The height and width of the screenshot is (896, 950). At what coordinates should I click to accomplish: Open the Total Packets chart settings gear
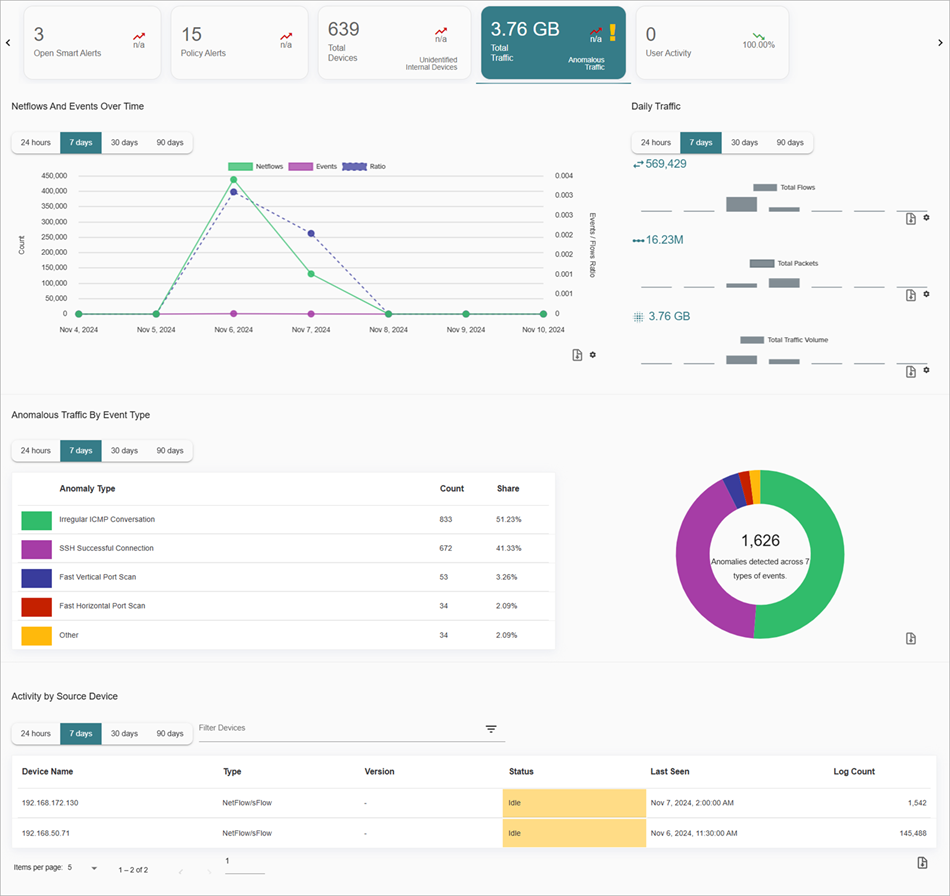pyautogui.click(x=927, y=295)
